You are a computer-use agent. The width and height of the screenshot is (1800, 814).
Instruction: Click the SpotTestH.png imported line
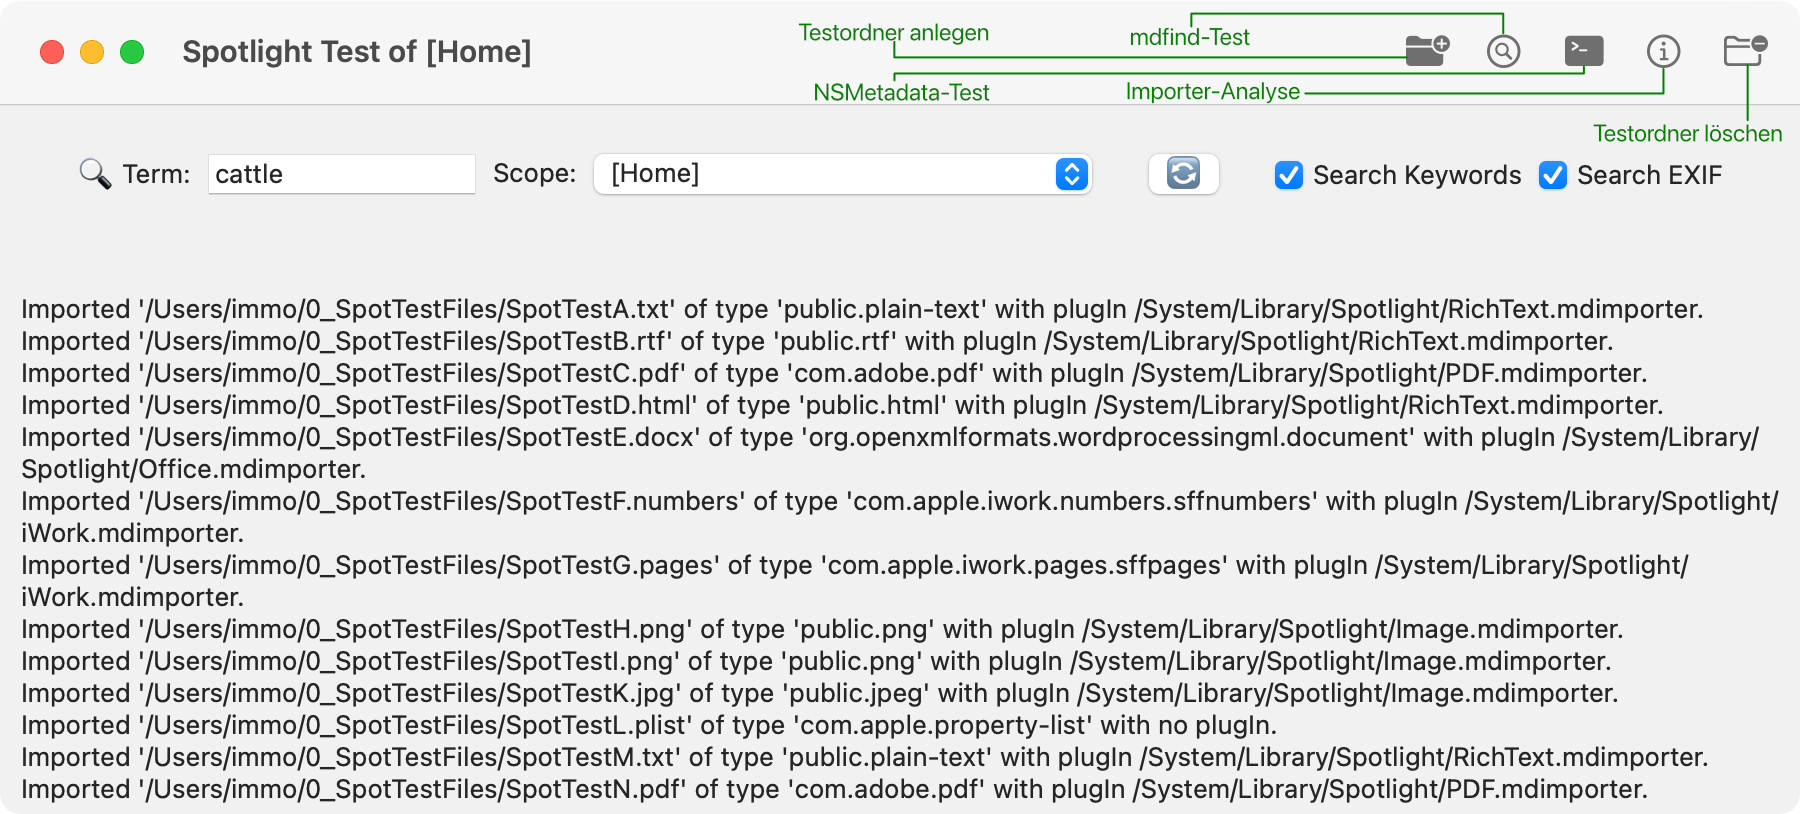coord(822,629)
